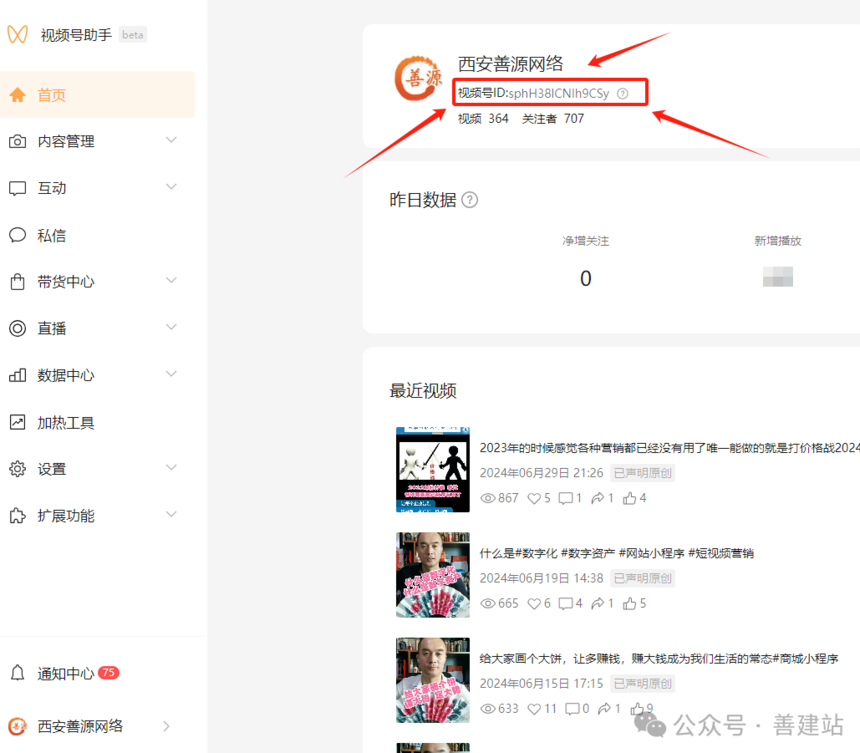Click the share icon on the 06月19日 video
The image size is (860, 753).
[x=598, y=603]
